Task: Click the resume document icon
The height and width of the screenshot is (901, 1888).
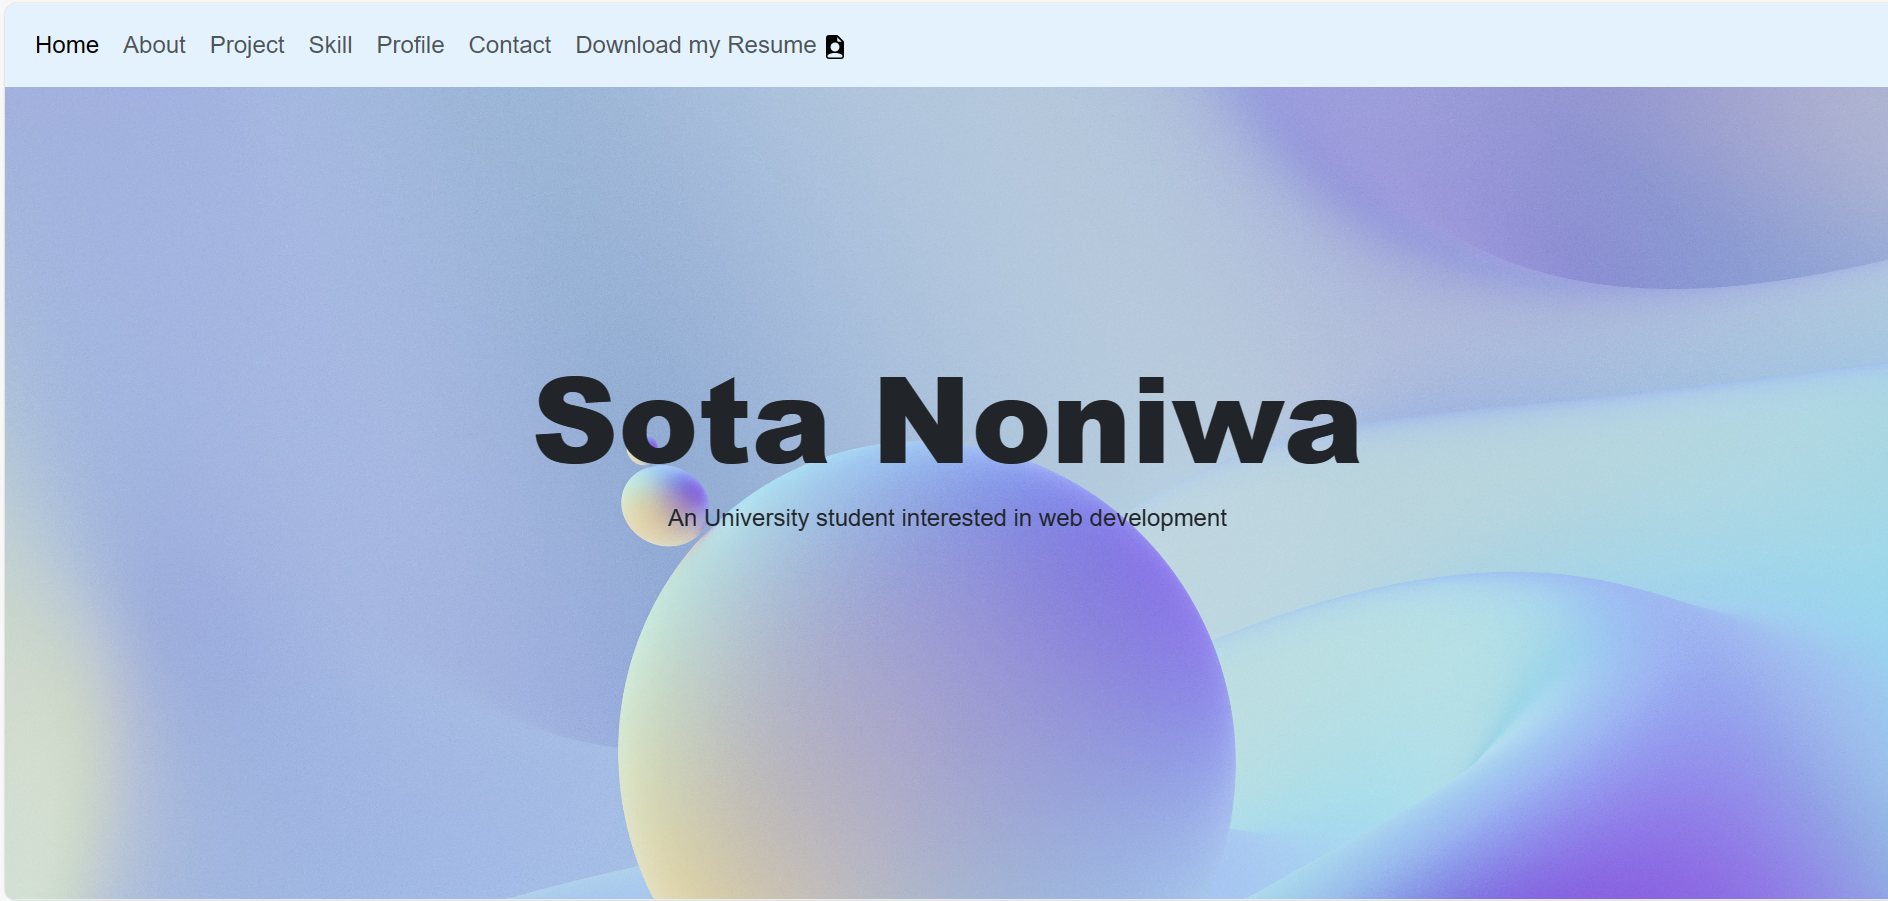Action: pos(835,47)
